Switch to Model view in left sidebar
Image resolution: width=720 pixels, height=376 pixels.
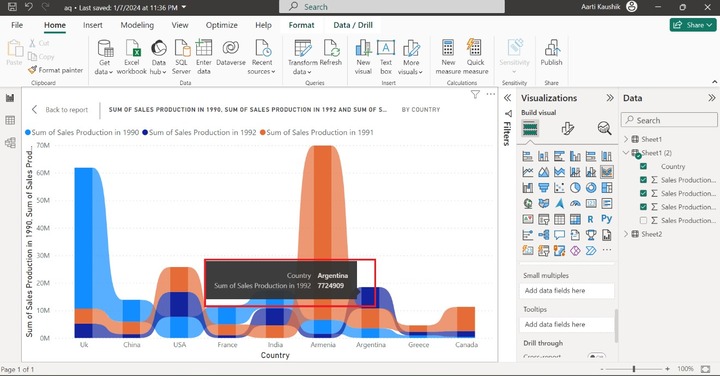(10, 143)
